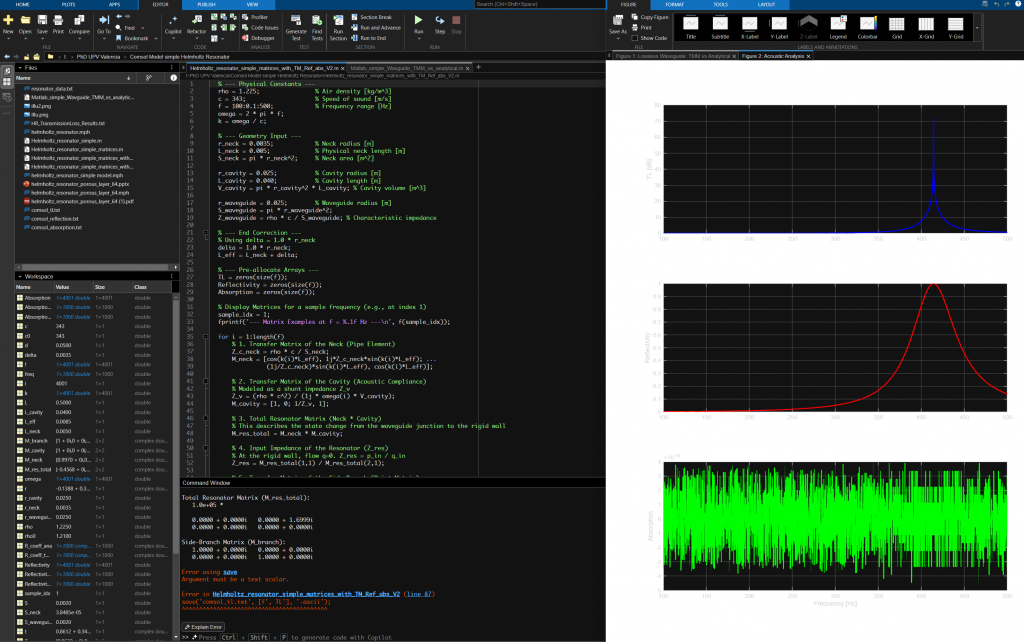Toggle code fold at line 21
The image size is (1024, 642).
pos(206,233)
